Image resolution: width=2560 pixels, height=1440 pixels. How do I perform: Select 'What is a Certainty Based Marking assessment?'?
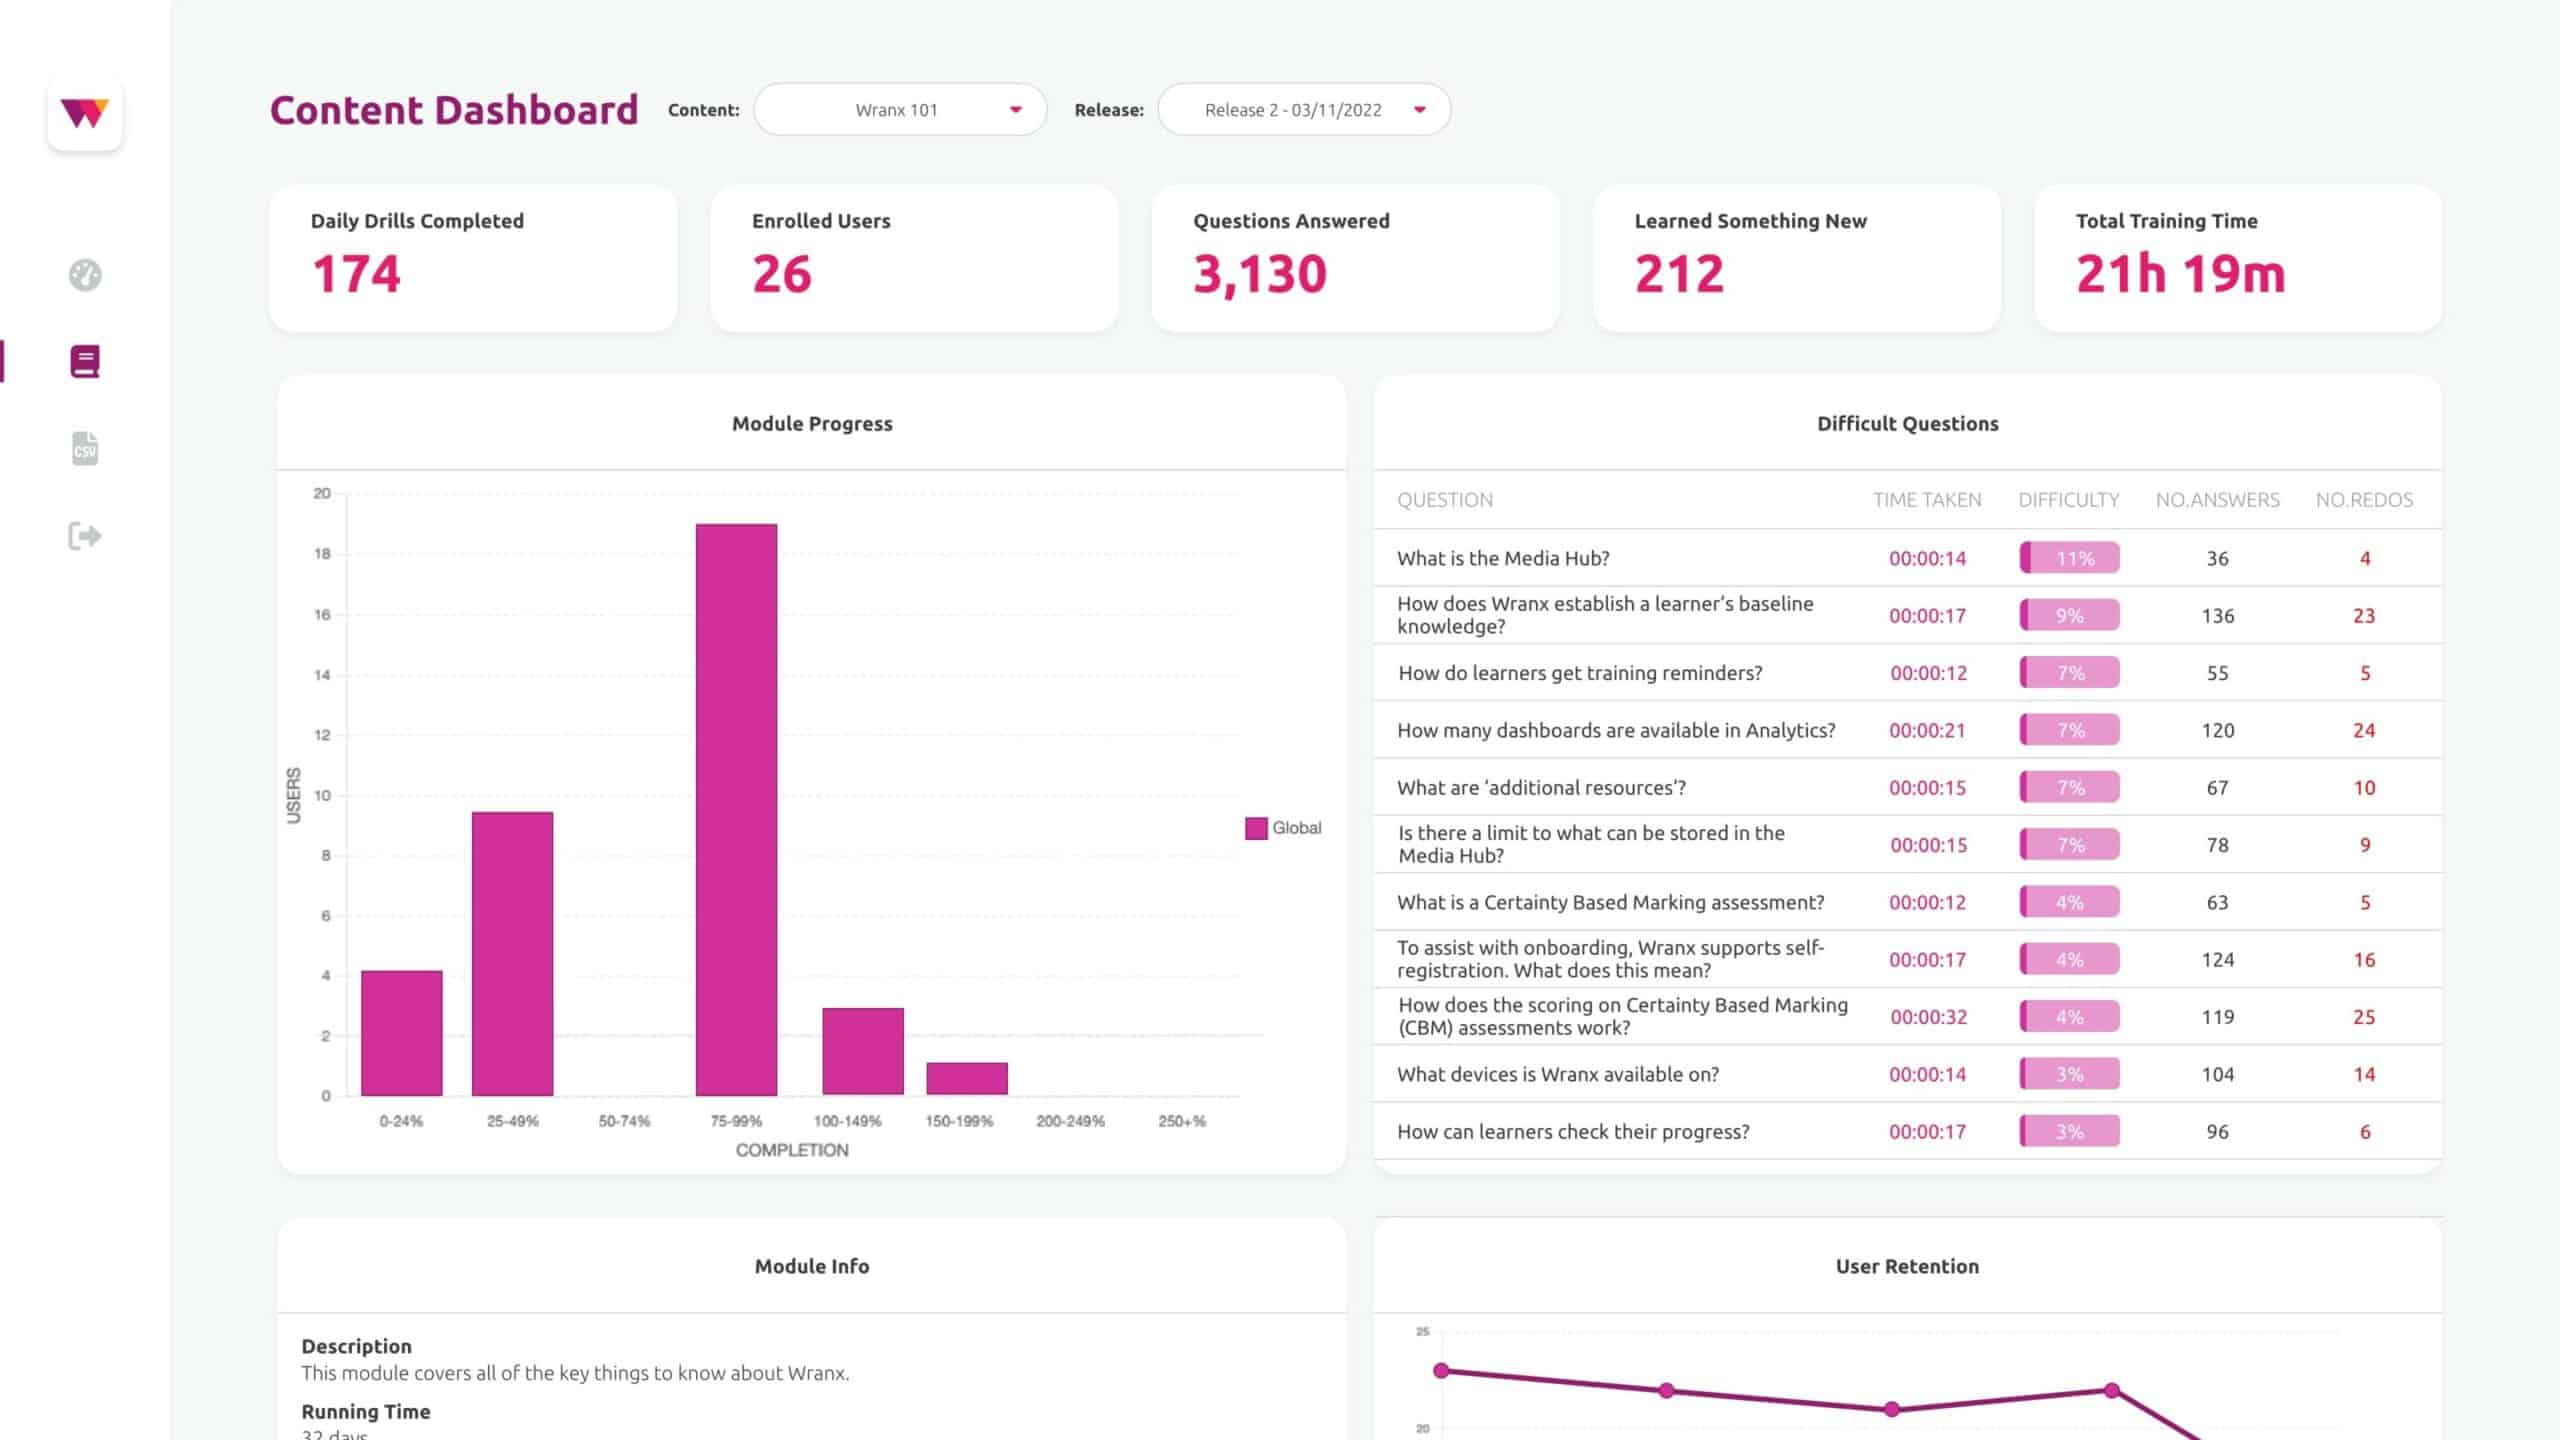click(x=1610, y=902)
